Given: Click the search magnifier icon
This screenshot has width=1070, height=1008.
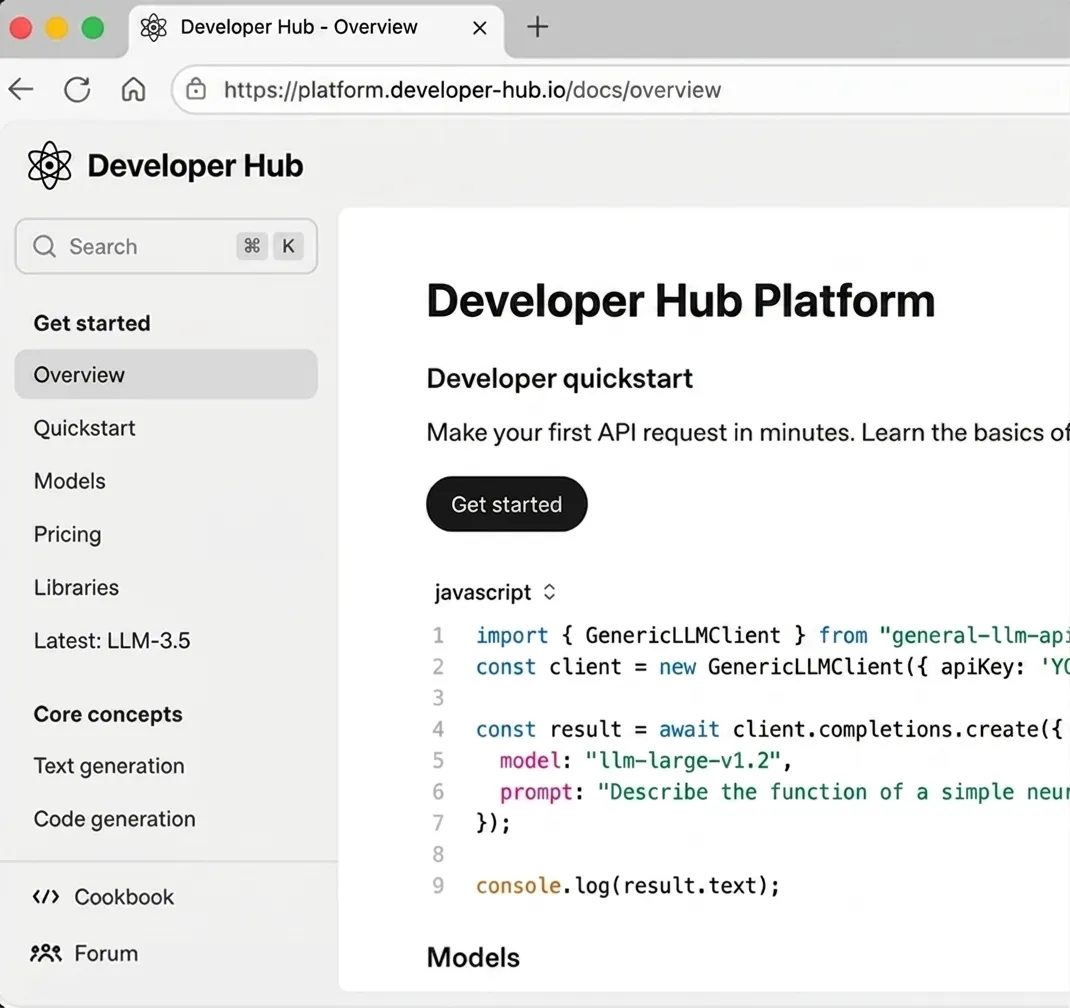Looking at the screenshot, I should point(44,246).
